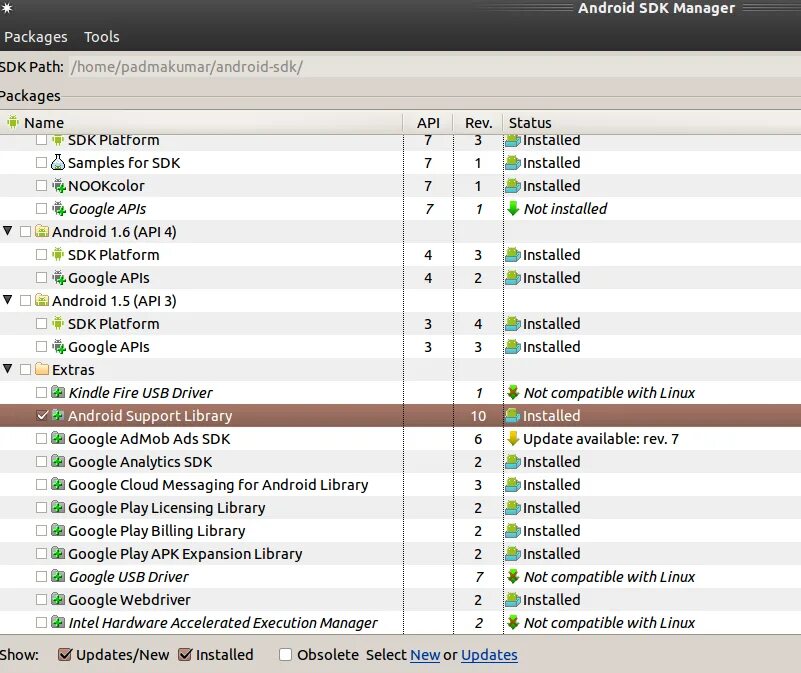
Task: Collapse the Extras group
Action: click(x=8, y=369)
